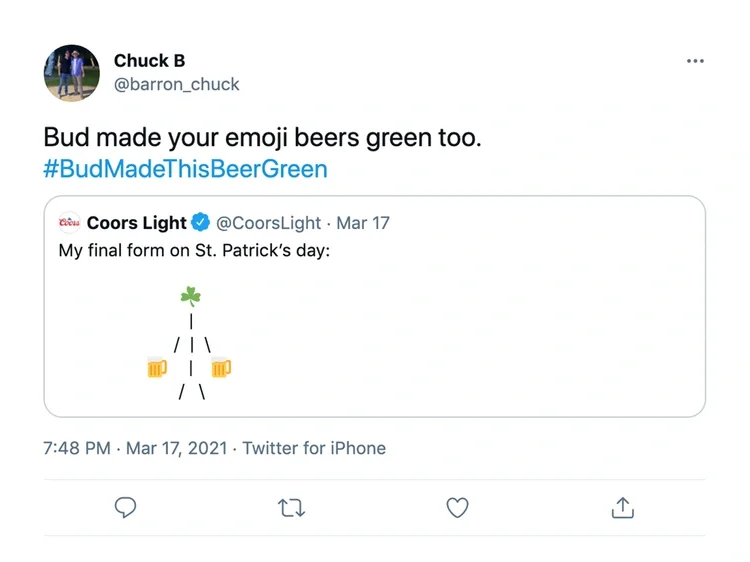The width and height of the screenshot is (750, 562).
Task: Open the Chuck B display name
Action: [149, 61]
